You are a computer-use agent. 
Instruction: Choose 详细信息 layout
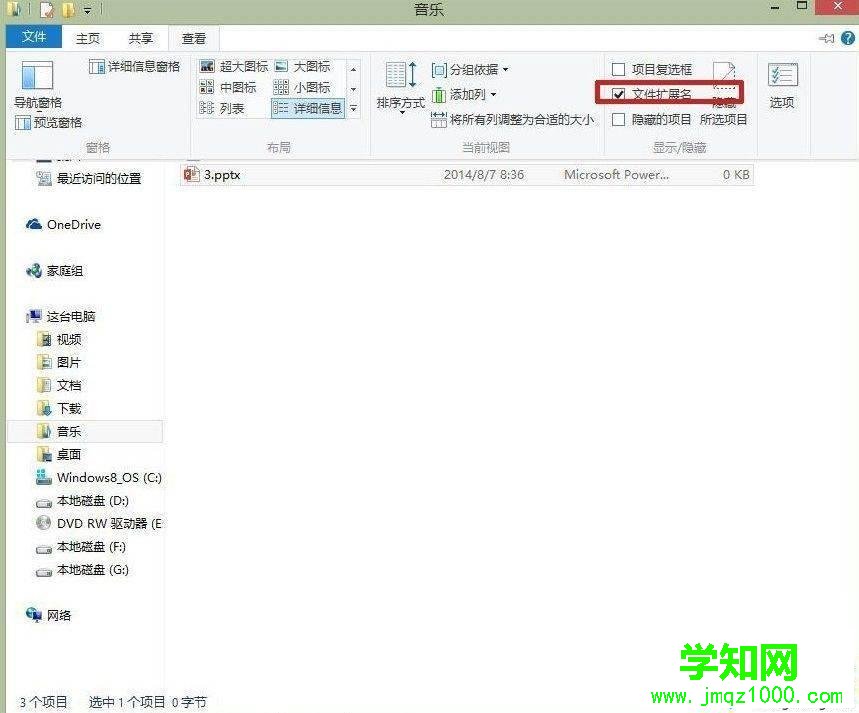coord(307,108)
